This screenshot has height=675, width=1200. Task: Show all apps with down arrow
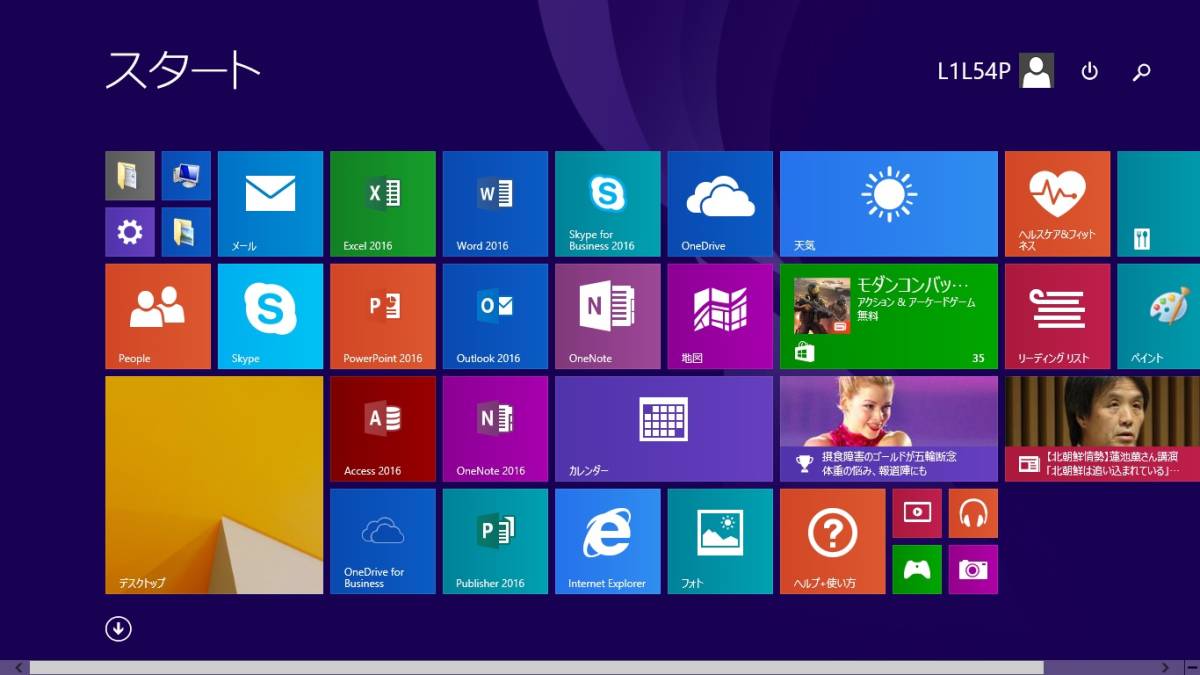click(x=118, y=628)
